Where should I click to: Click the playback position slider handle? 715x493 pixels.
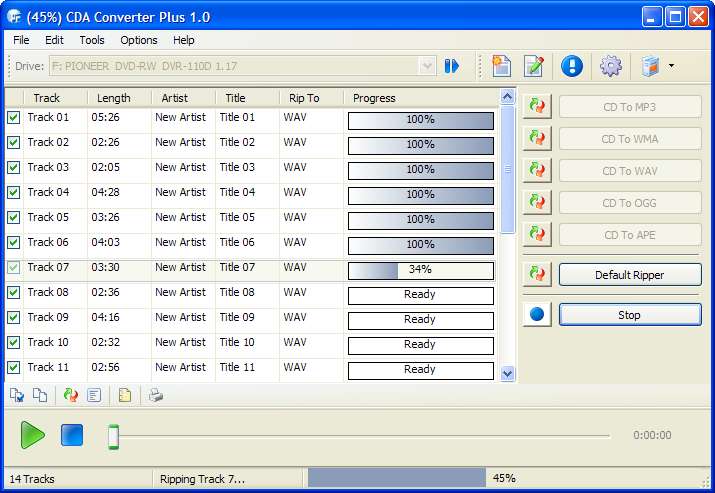point(114,436)
